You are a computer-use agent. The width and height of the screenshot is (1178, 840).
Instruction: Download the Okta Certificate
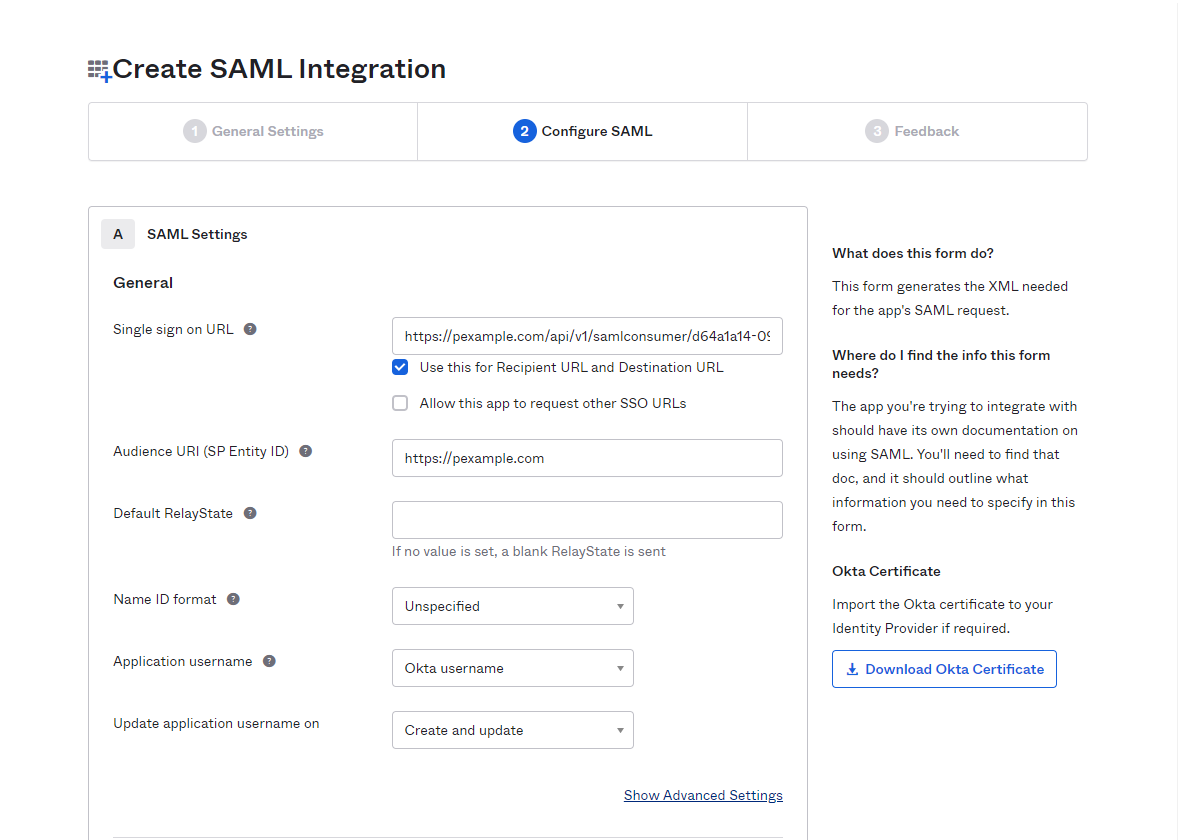[943, 669]
